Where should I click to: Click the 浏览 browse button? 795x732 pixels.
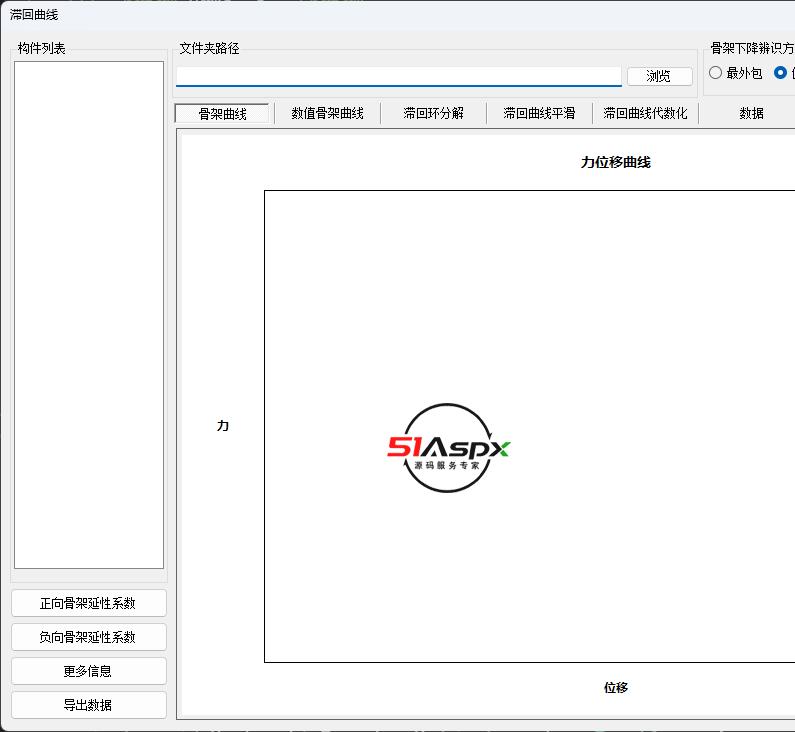660,77
